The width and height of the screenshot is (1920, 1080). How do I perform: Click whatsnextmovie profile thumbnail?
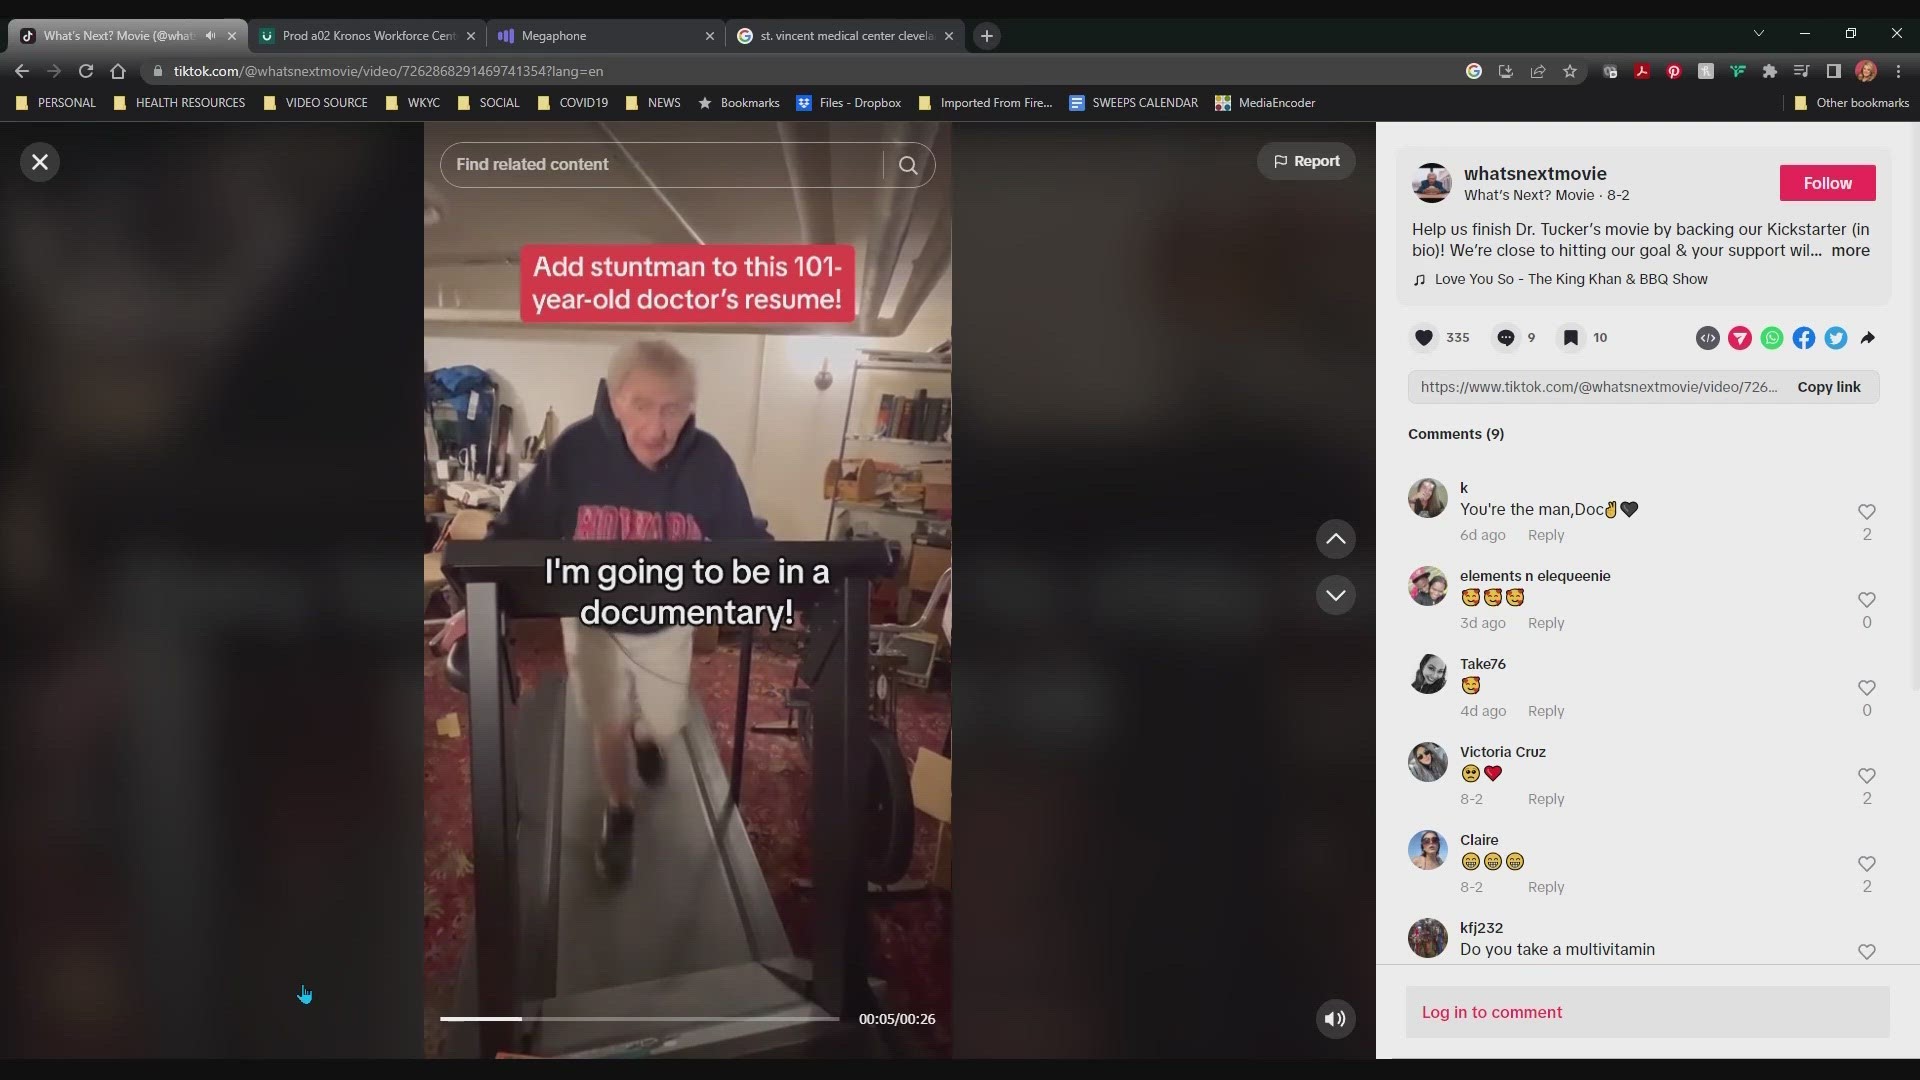1429,182
